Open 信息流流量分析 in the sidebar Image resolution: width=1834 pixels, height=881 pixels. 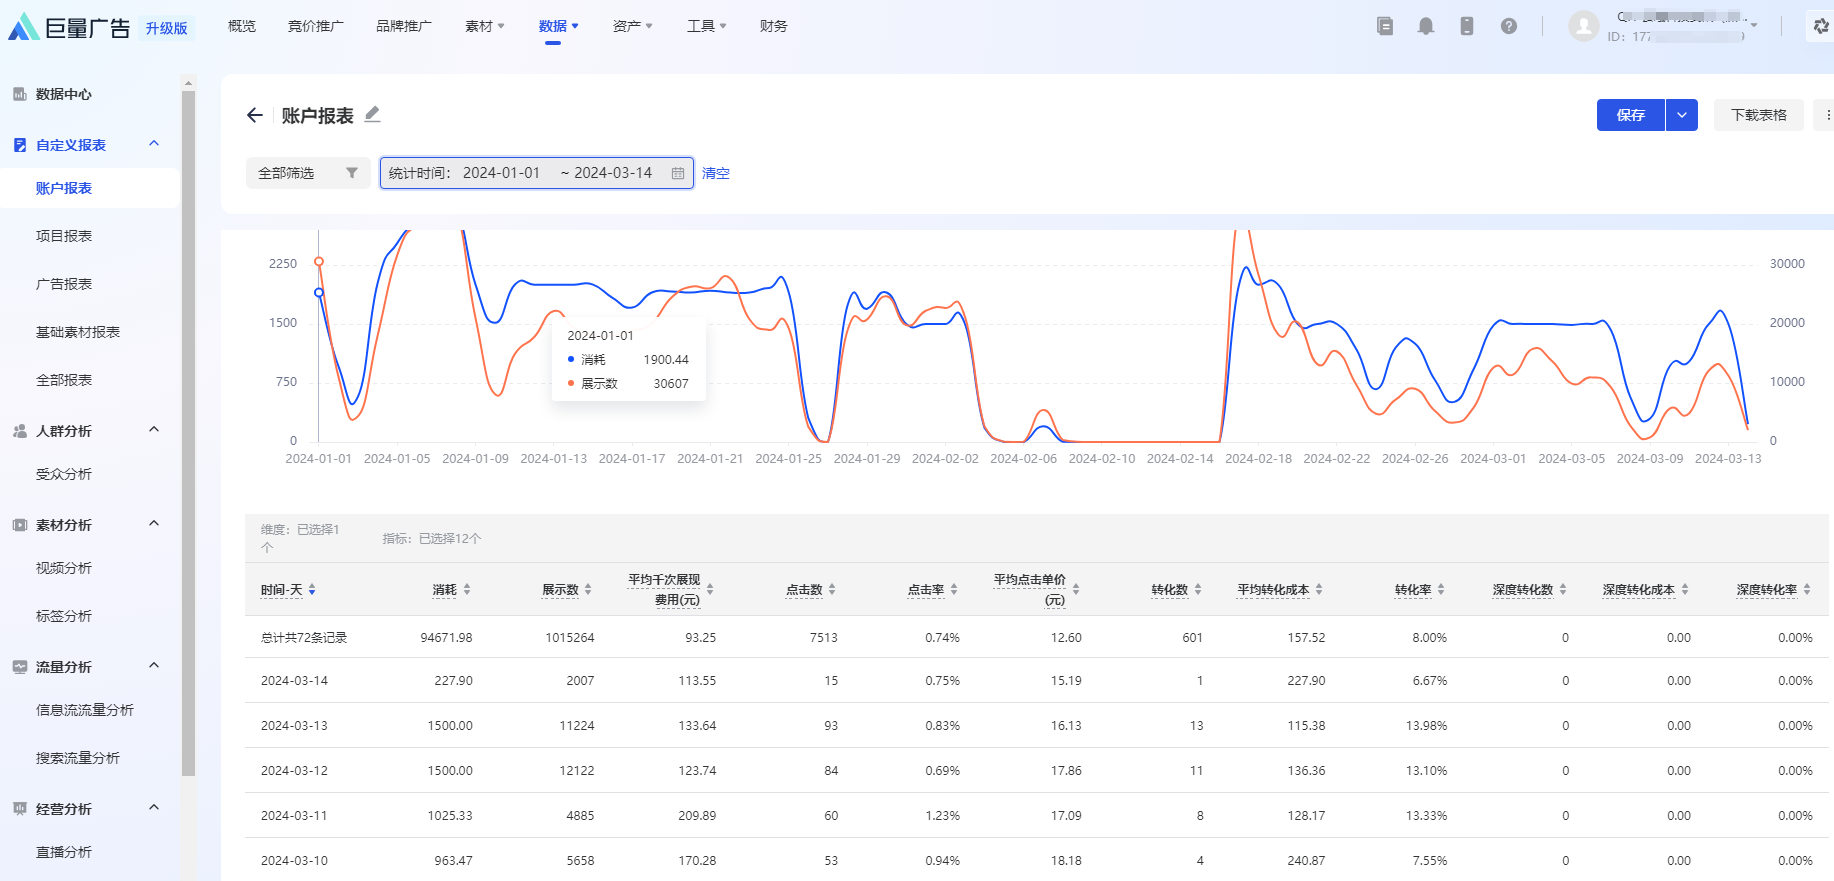pyautogui.click(x=85, y=710)
